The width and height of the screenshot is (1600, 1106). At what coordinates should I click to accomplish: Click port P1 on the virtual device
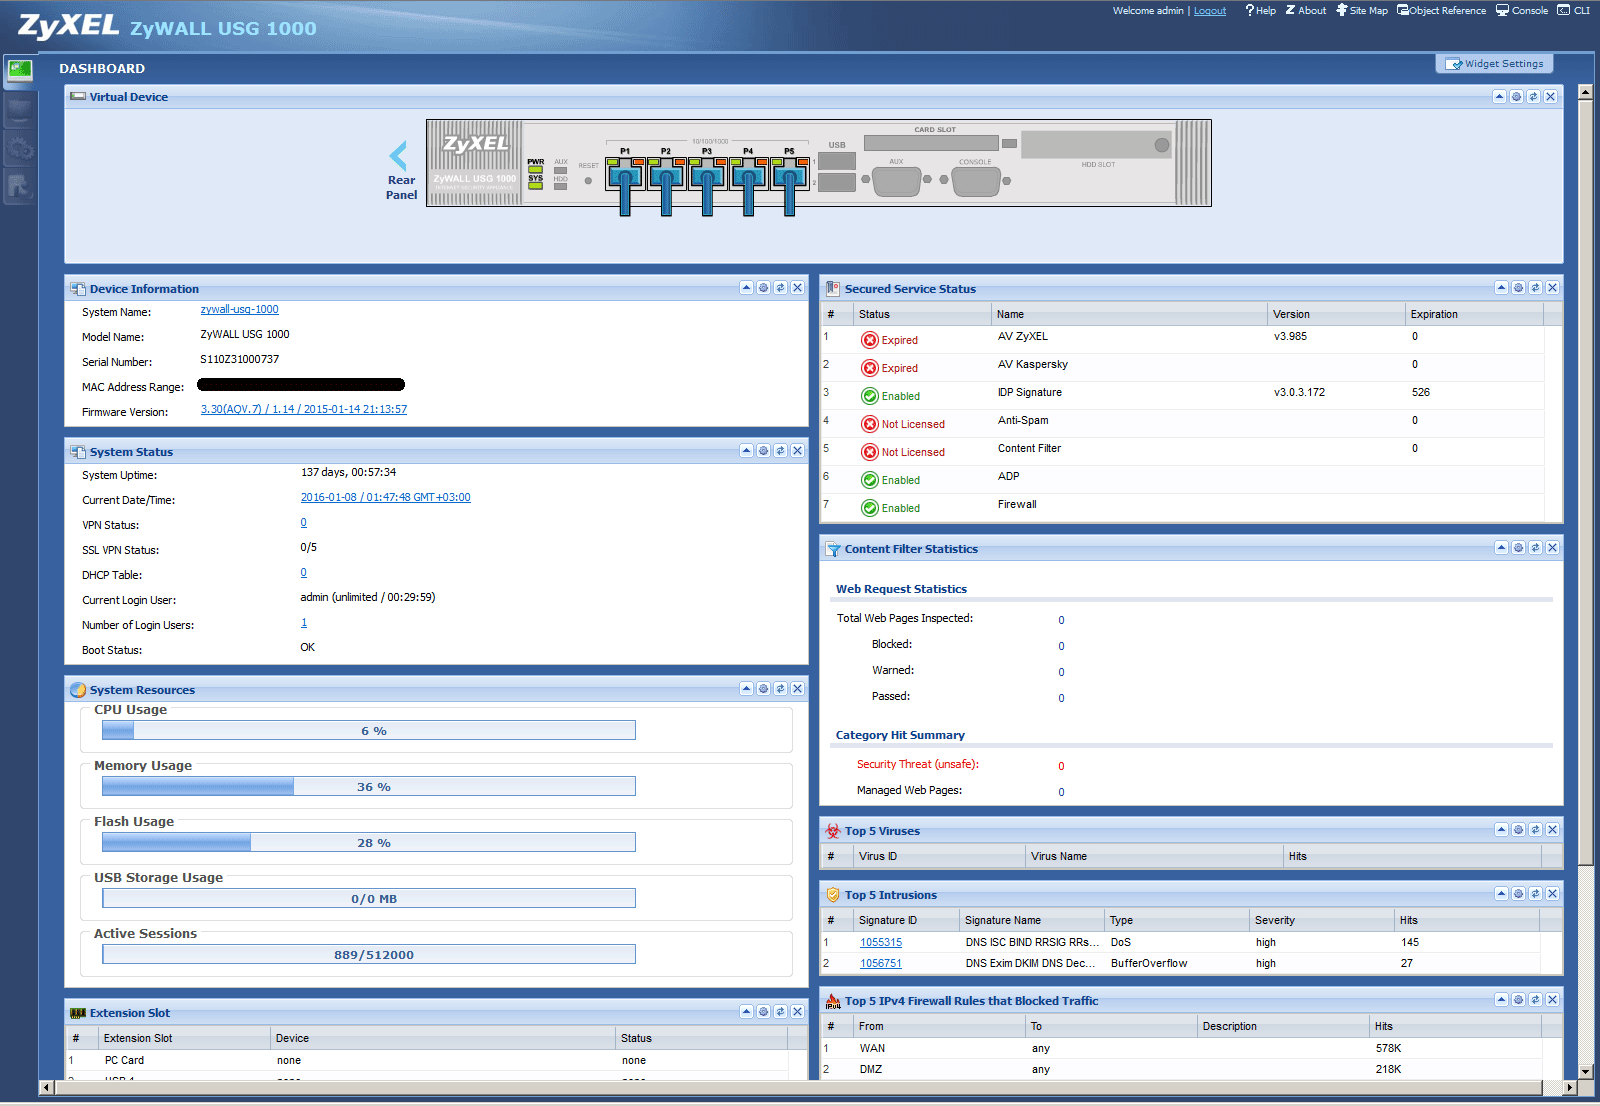(625, 178)
